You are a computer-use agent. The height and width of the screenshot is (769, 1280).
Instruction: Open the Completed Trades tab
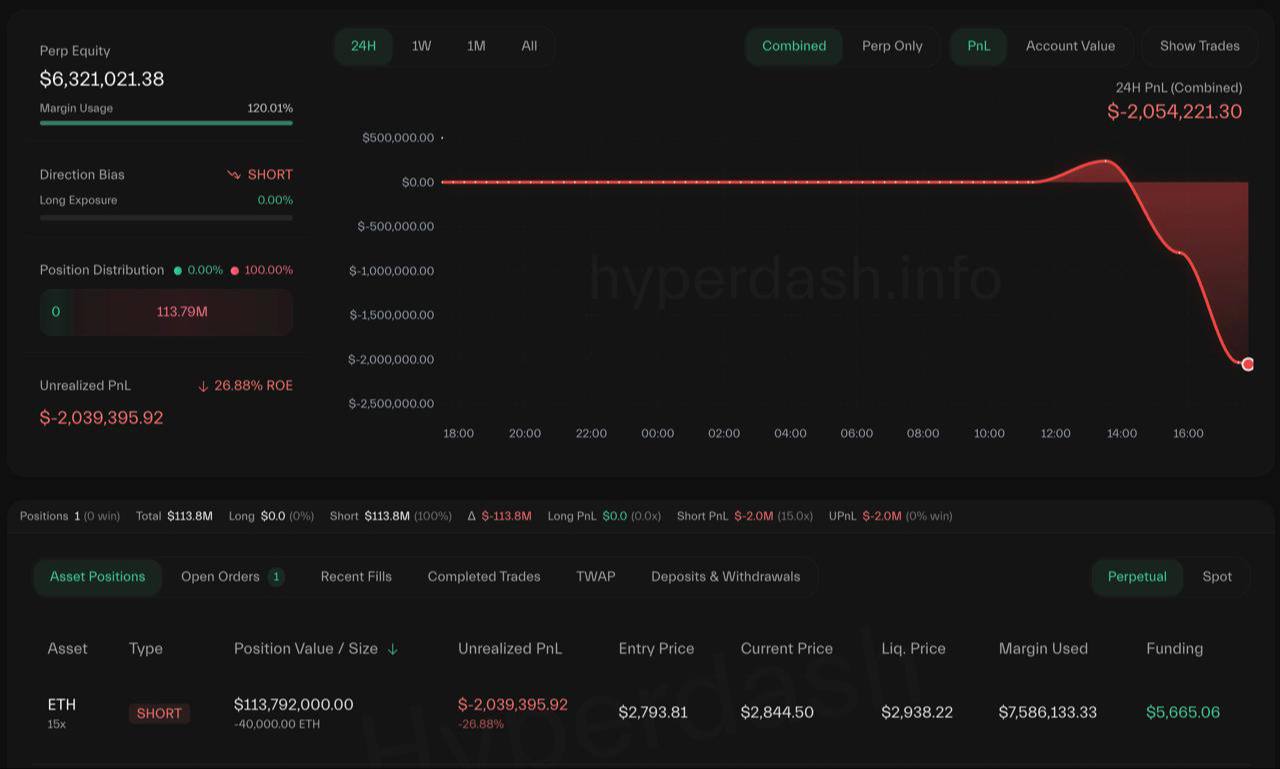pyautogui.click(x=484, y=577)
